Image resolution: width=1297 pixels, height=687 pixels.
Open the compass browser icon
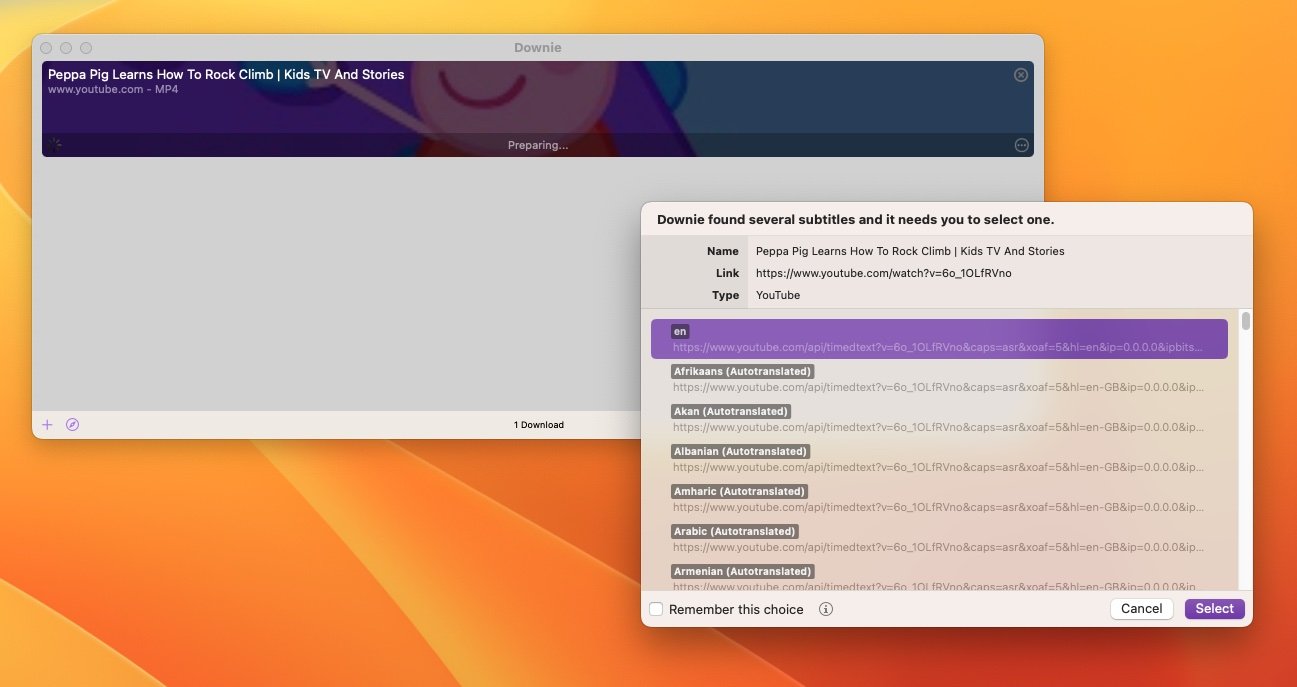72,425
